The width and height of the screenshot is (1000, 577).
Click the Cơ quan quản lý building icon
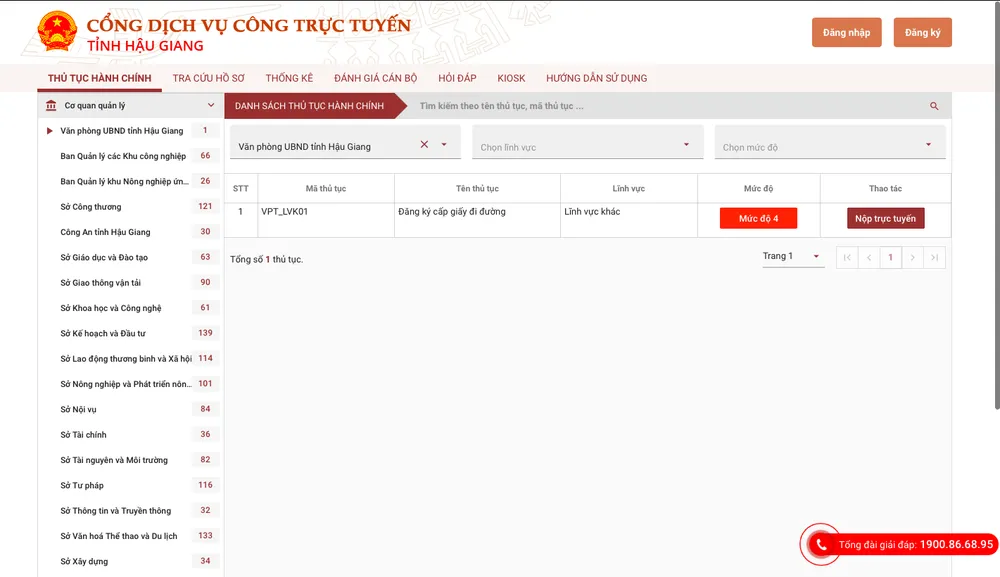pos(51,105)
